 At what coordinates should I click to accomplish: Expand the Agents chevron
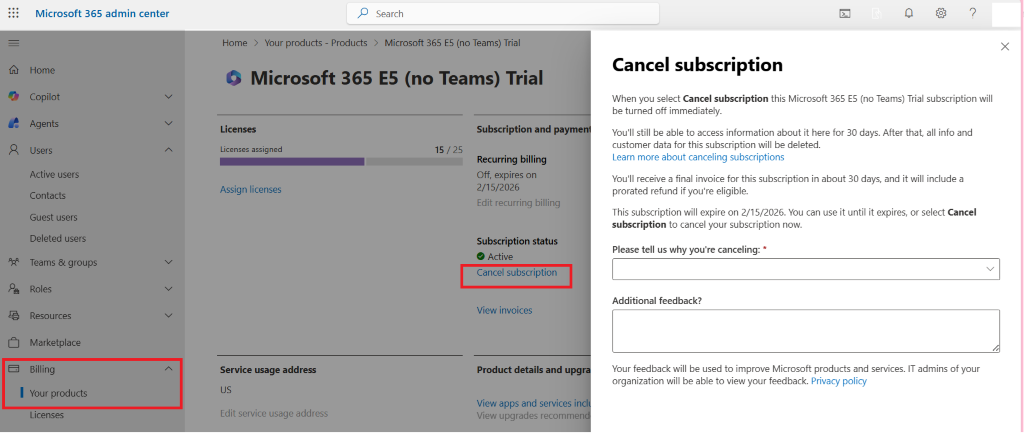pos(168,123)
